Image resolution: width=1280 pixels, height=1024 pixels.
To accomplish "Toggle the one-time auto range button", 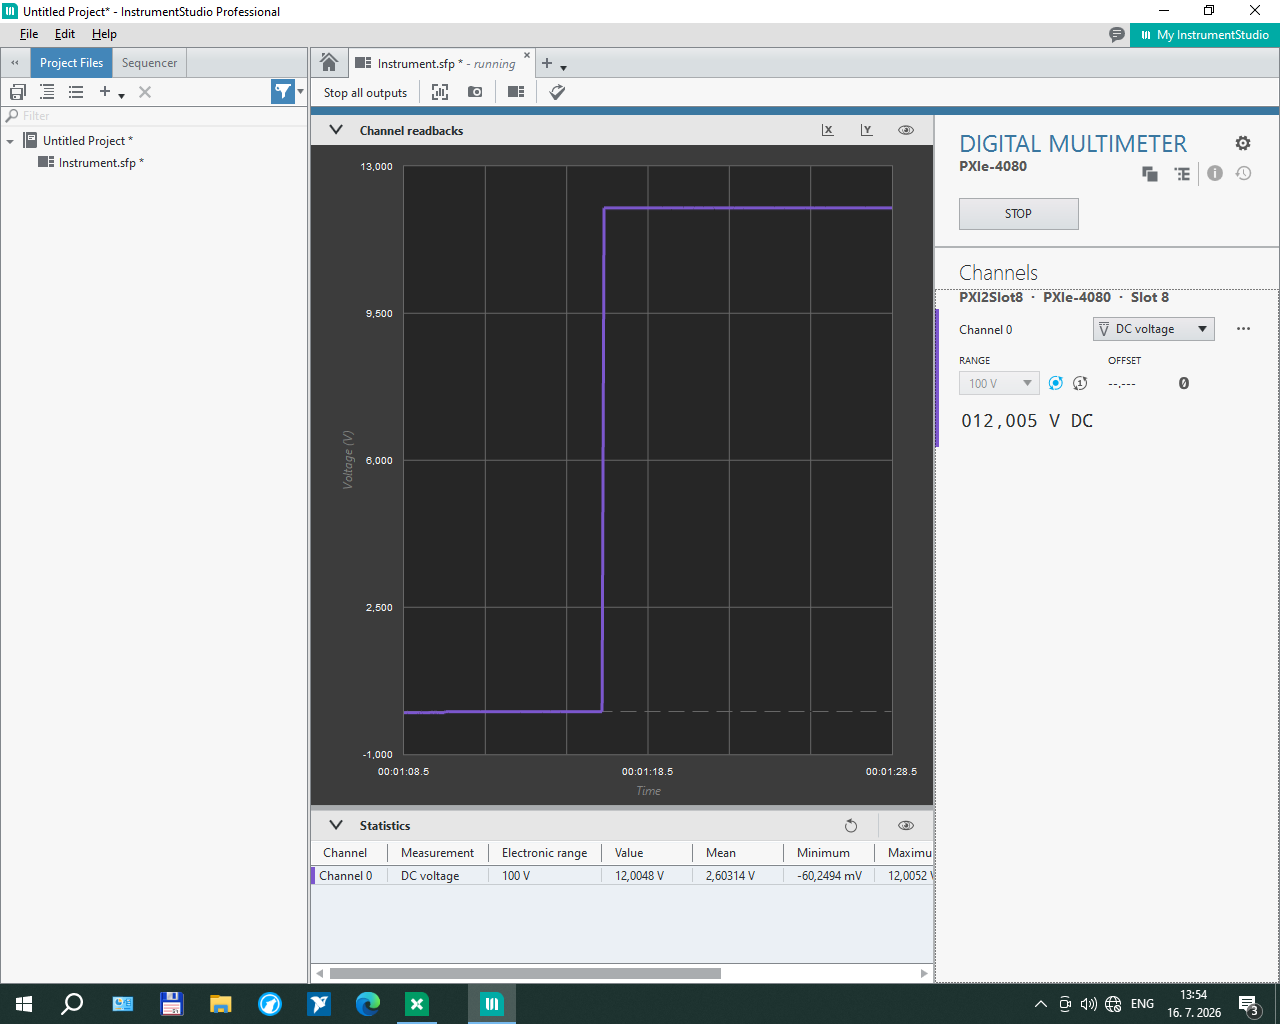I will pos(1080,383).
